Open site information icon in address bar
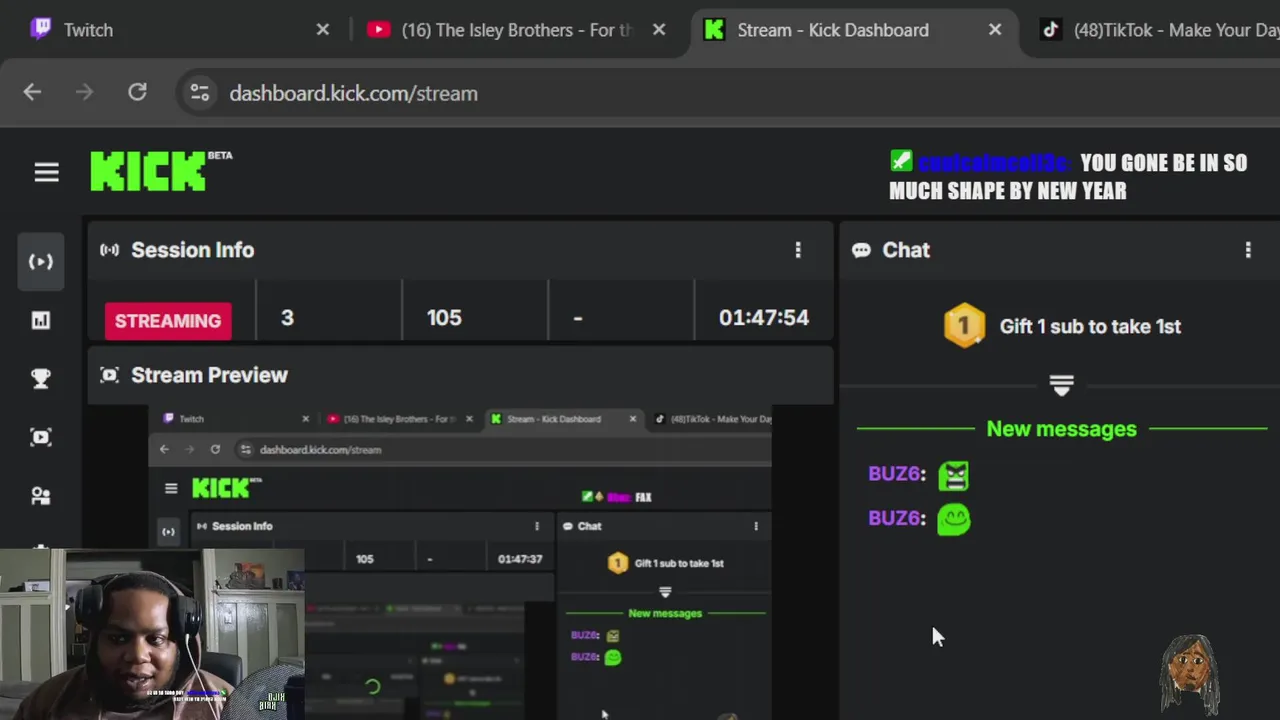The image size is (1280, 720). 200,93
